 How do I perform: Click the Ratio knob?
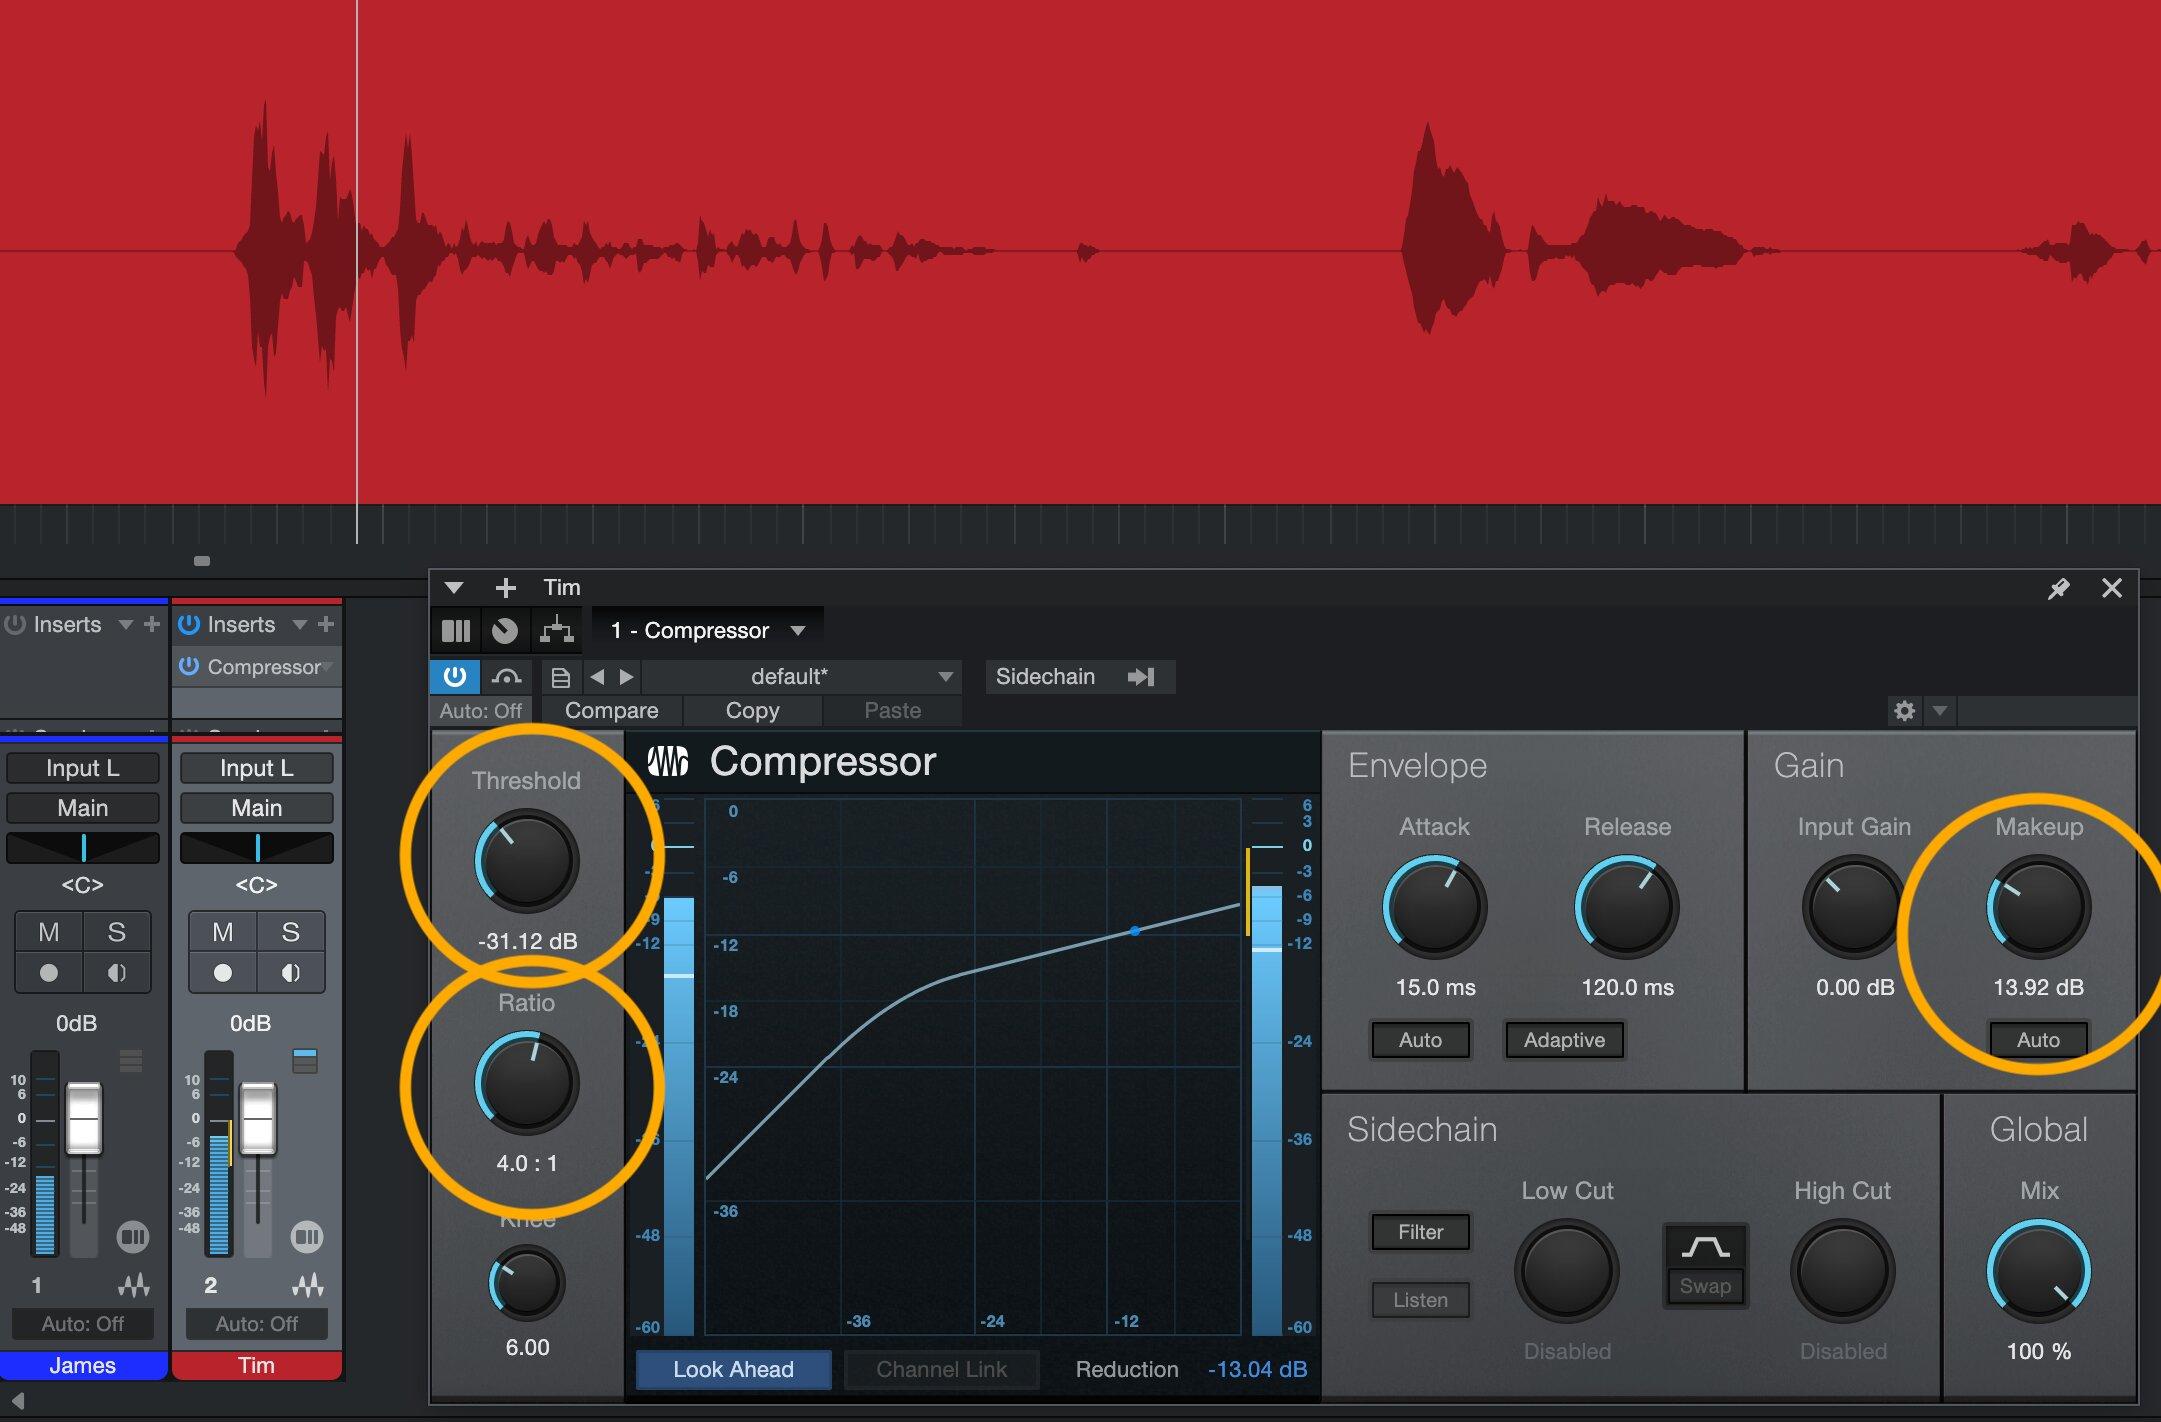(526, 1083)
